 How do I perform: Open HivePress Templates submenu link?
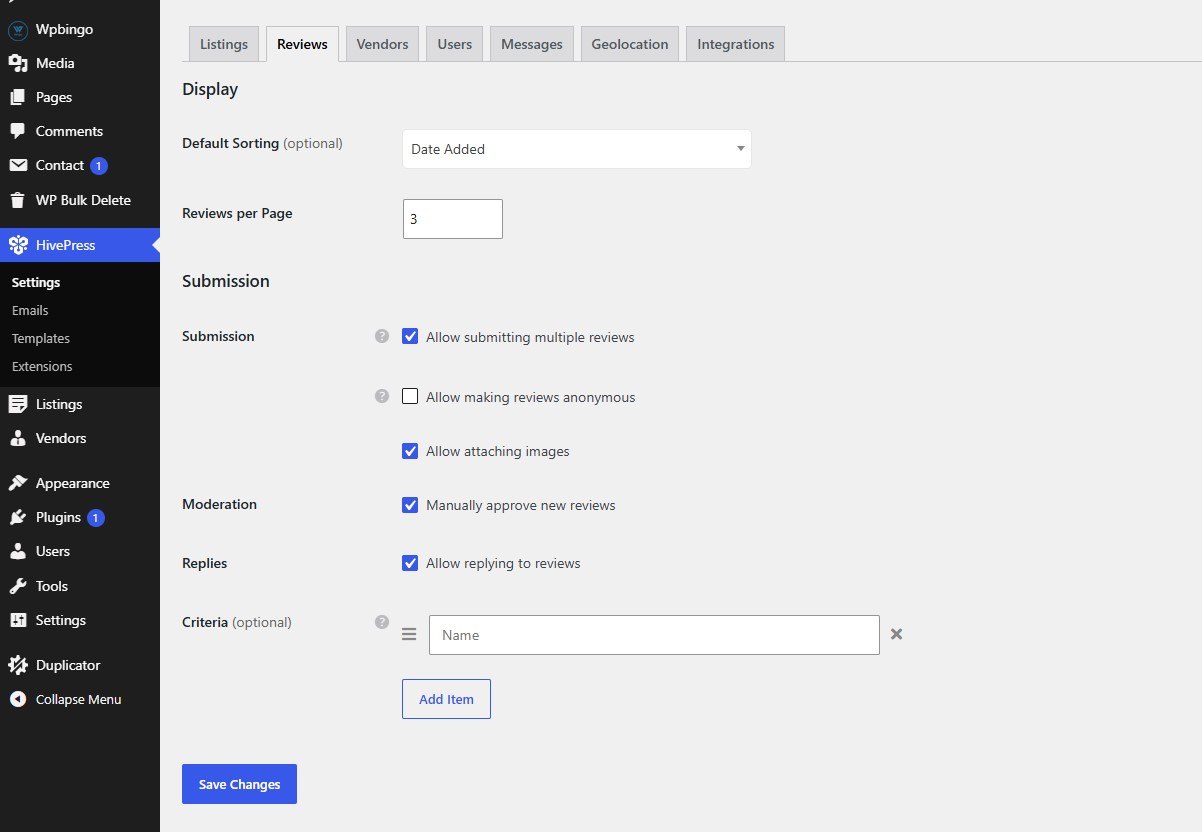41,338
